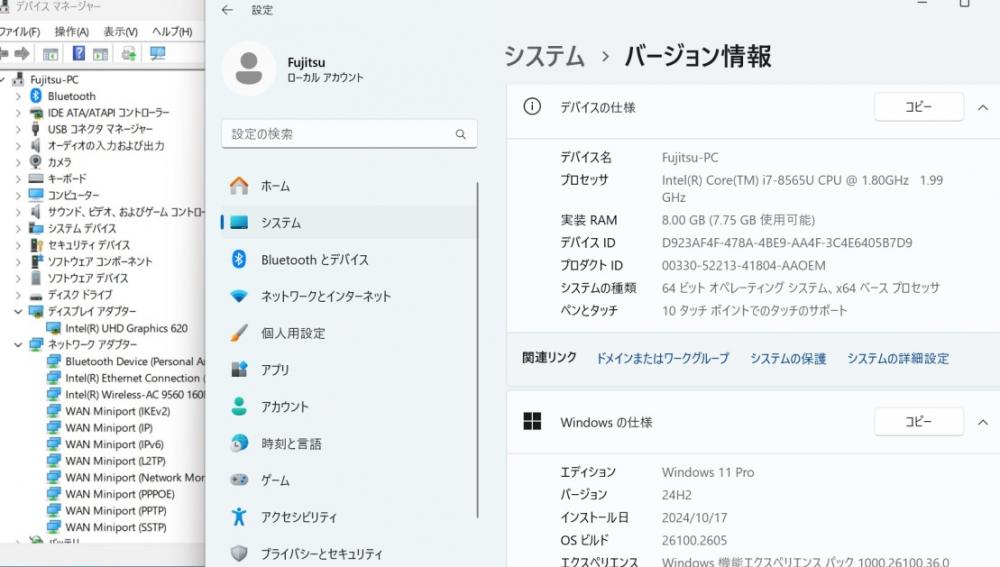Select システム in Settings sidebar
The width and height of the screenshot is (1000, 567).
349,222
